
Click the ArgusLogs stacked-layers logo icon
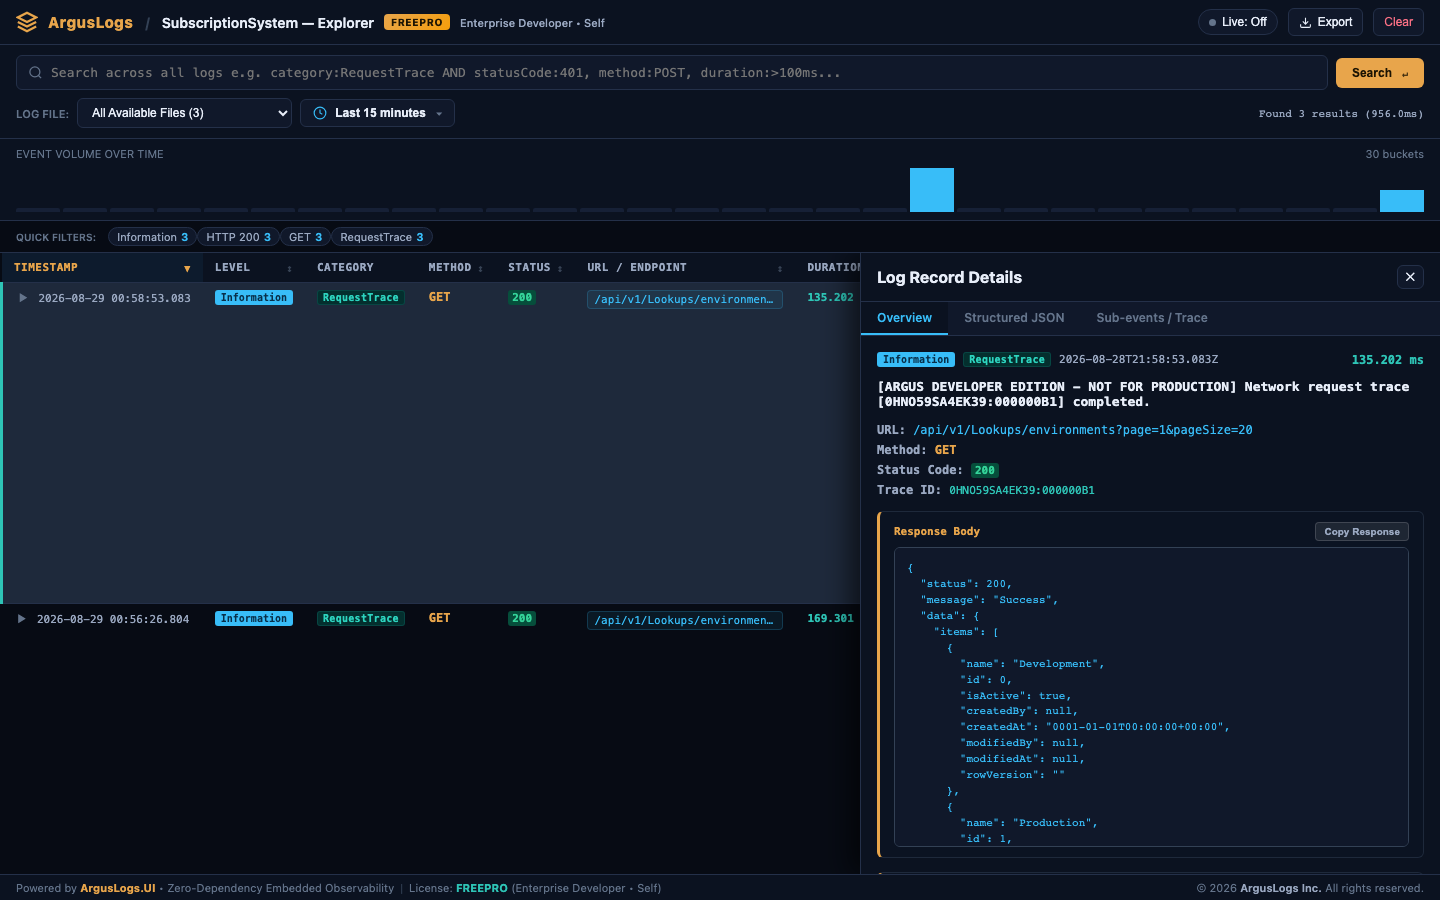coord(27,22)
